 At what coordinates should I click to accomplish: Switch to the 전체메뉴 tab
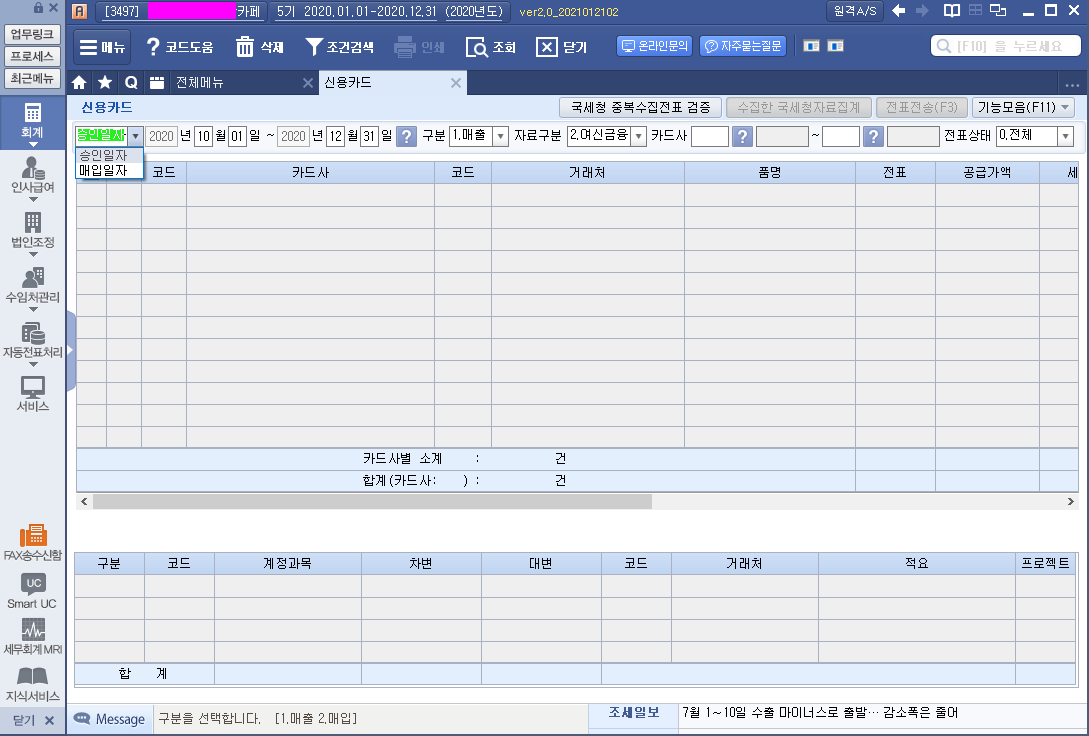click(x=200, y=83)
